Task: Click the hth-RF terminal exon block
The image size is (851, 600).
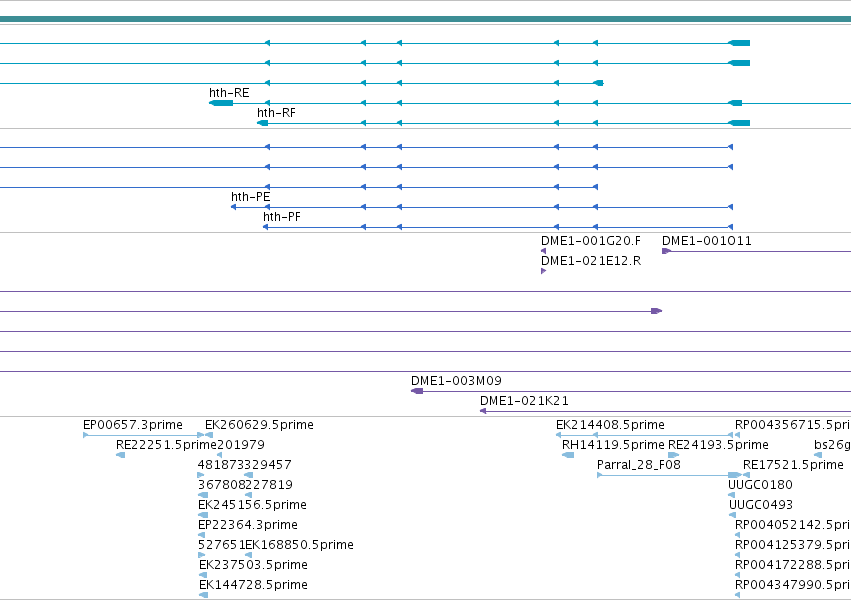Action: pos(263,123)
